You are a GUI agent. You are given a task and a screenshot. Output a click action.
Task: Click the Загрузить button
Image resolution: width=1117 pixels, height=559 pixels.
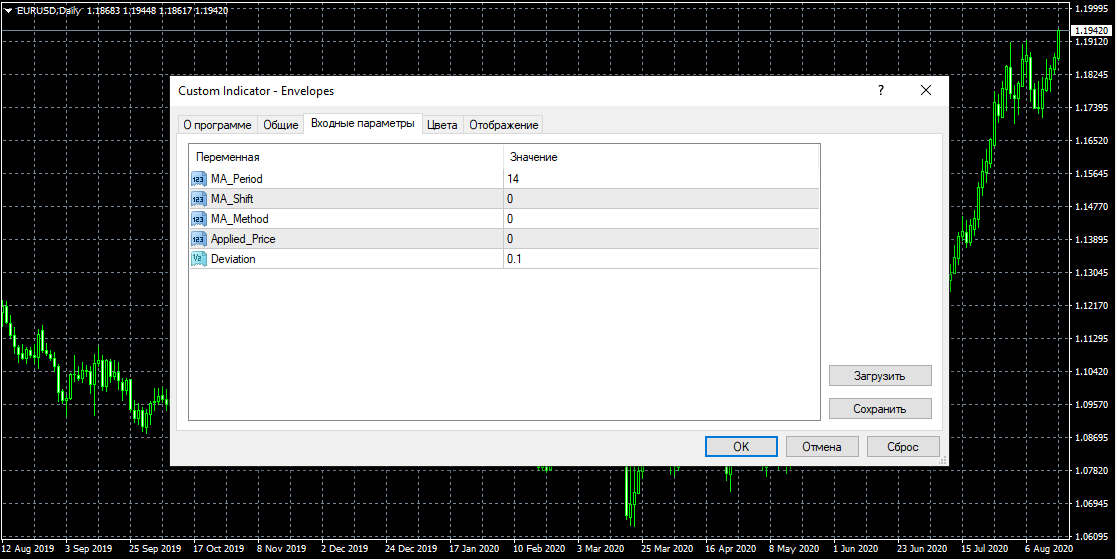pyautogui.click(x=879, y=376)
